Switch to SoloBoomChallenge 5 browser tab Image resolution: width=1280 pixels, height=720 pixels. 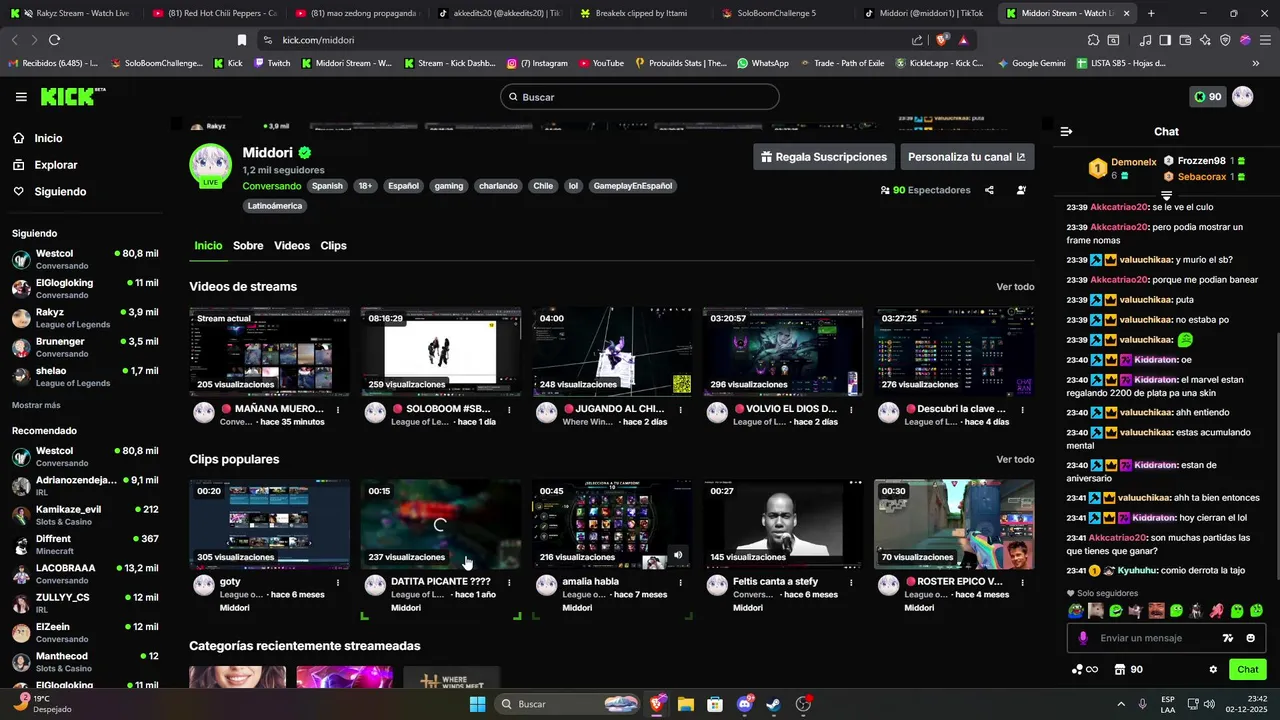tap(776, 13)
